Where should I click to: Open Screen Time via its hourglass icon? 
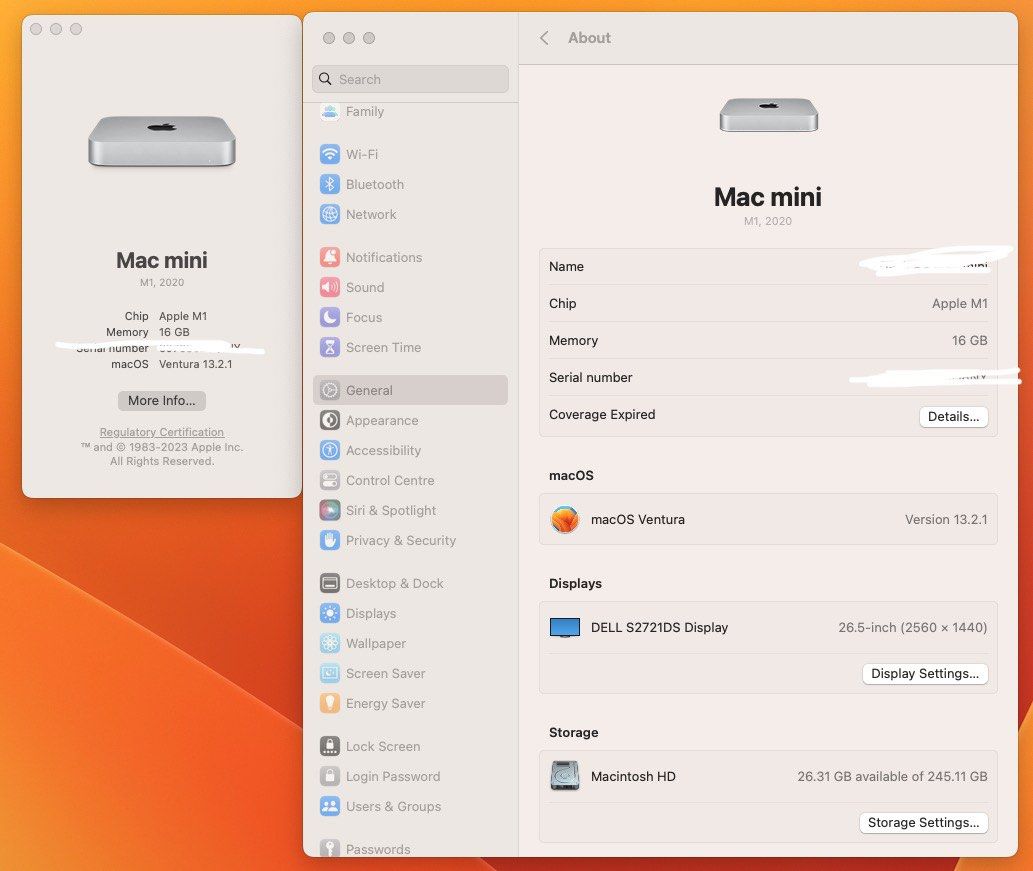[330, 347]
